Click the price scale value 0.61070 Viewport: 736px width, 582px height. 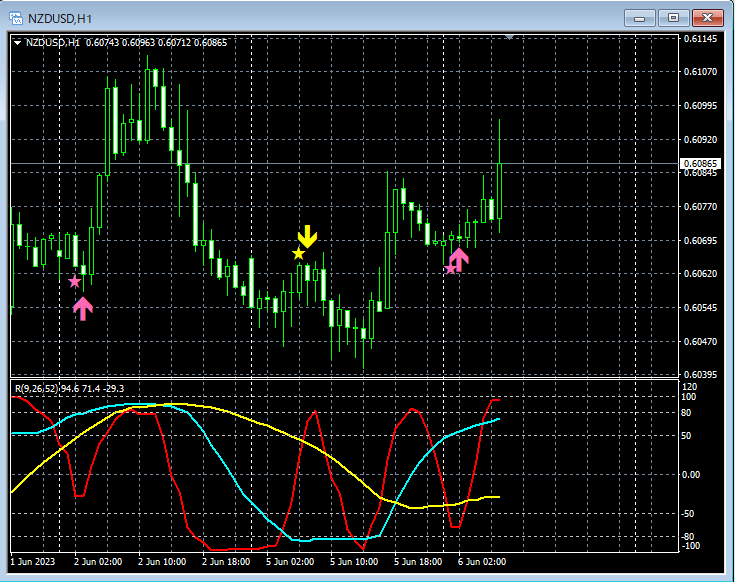[x=700, y=71]
